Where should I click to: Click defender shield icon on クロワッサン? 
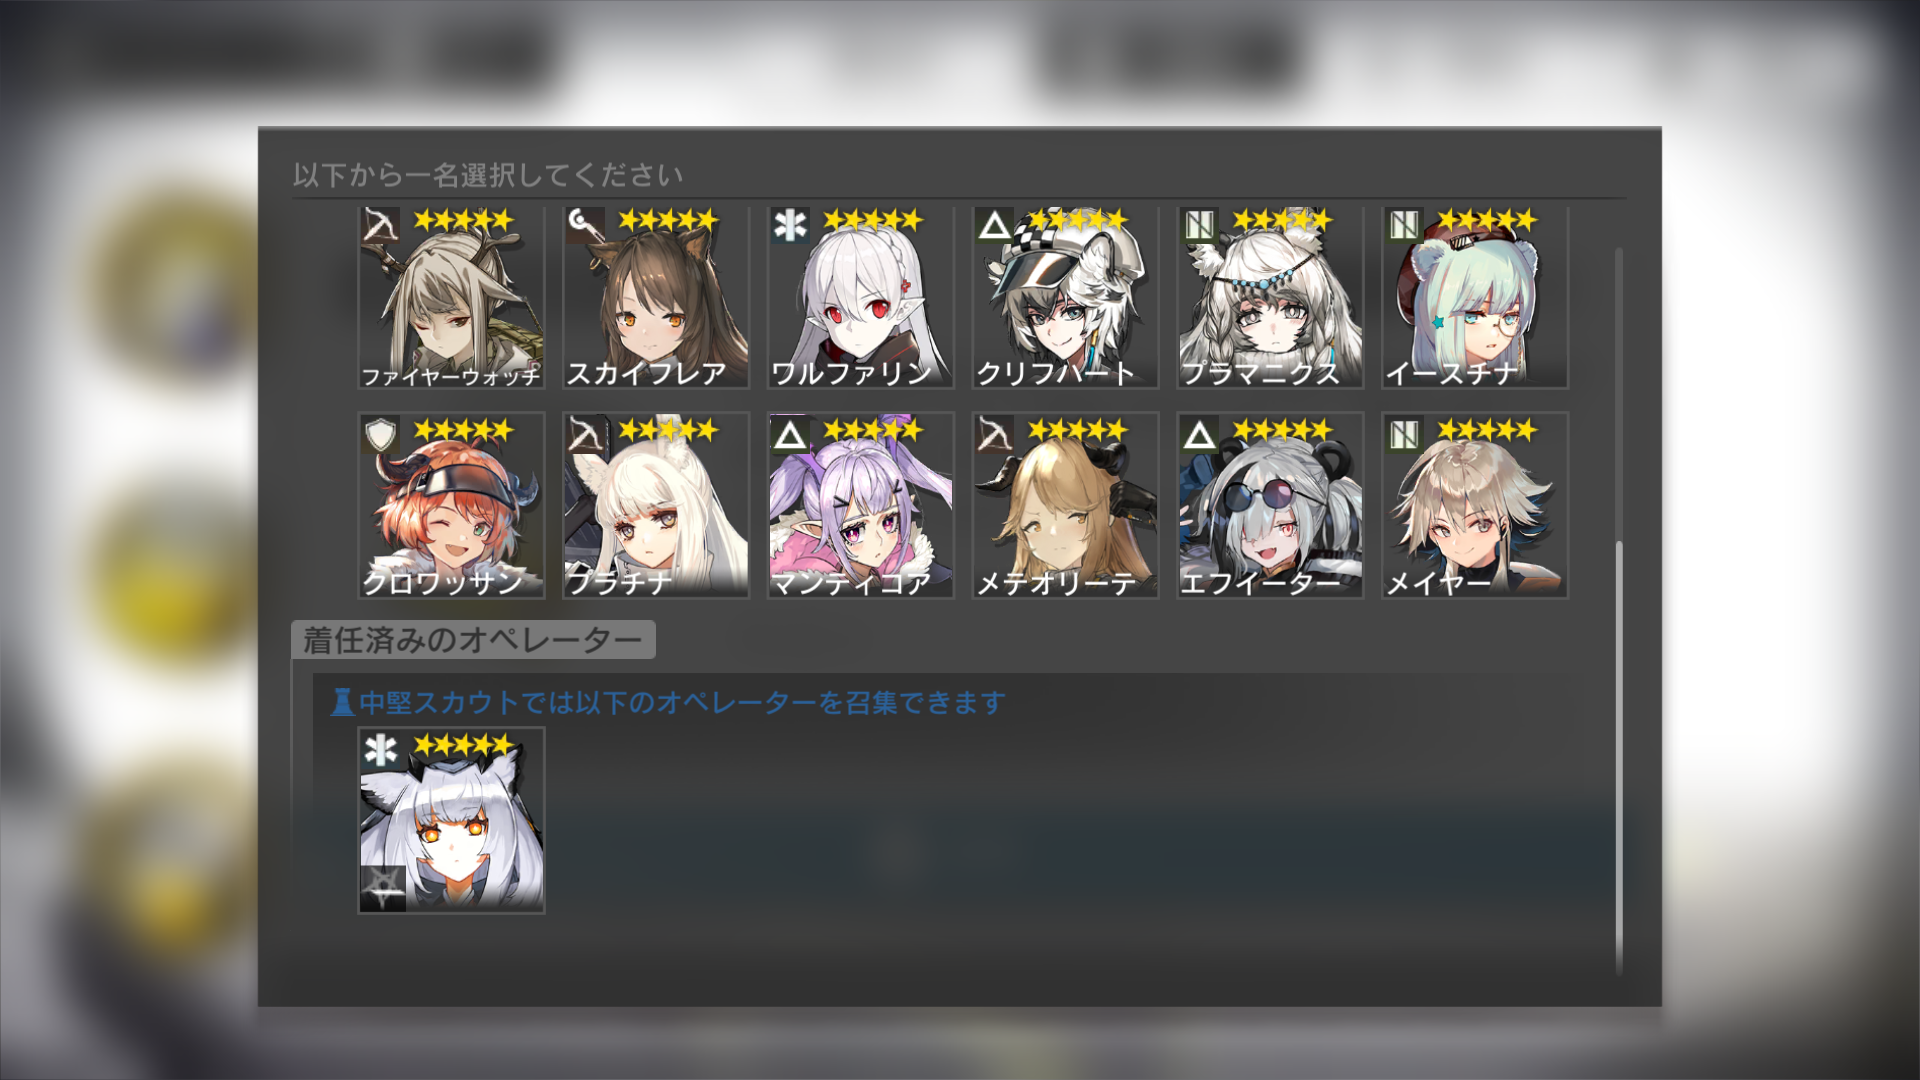381,435
